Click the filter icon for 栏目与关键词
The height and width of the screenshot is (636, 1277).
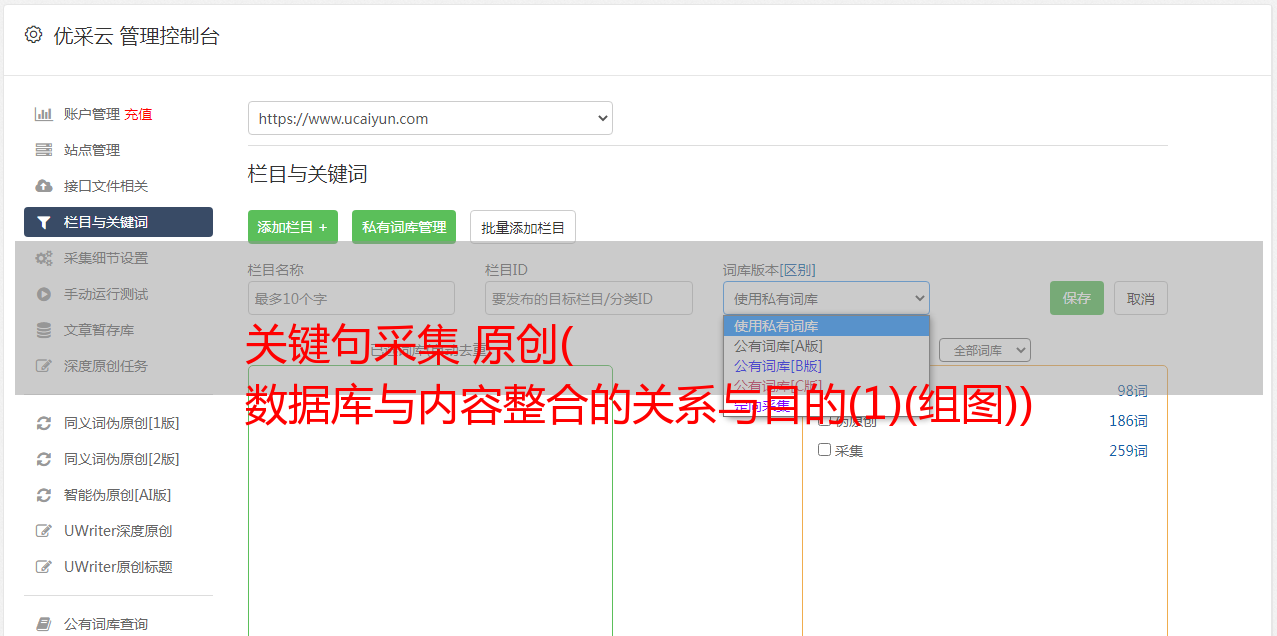coord(43,222)
